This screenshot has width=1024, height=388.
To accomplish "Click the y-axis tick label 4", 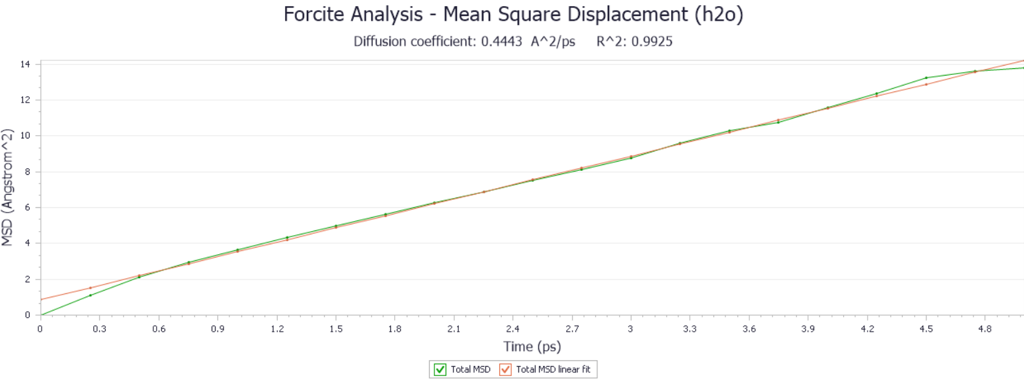I will [x=28, y=243].
